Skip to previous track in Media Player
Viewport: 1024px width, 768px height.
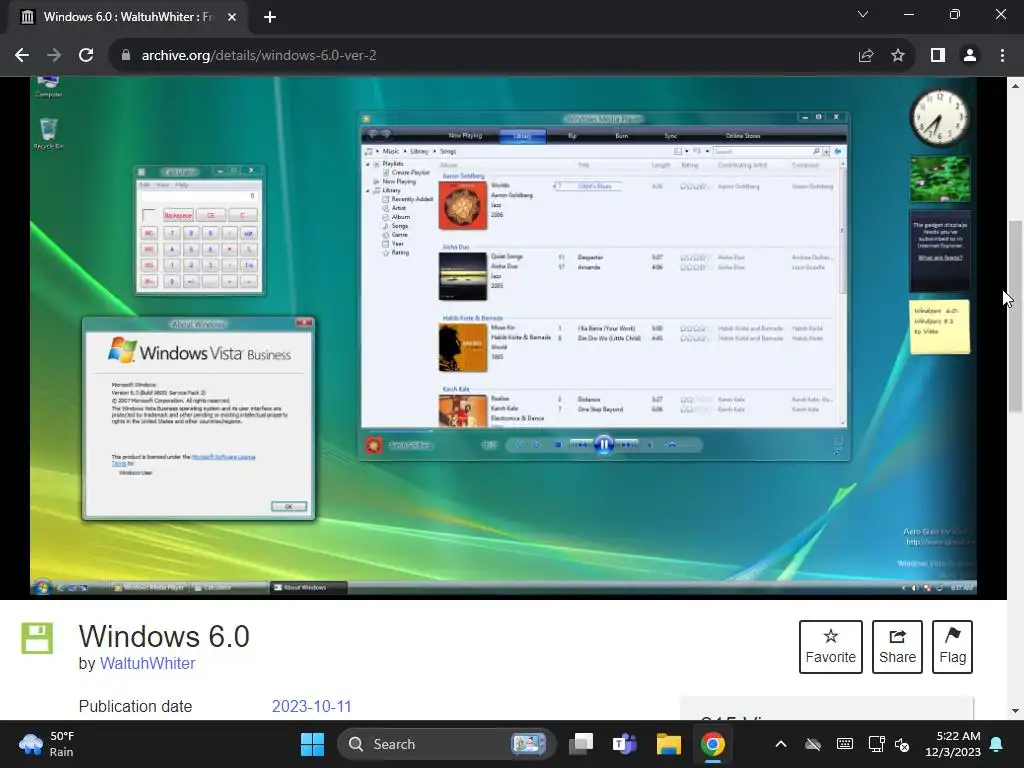[x=579, y=445]
